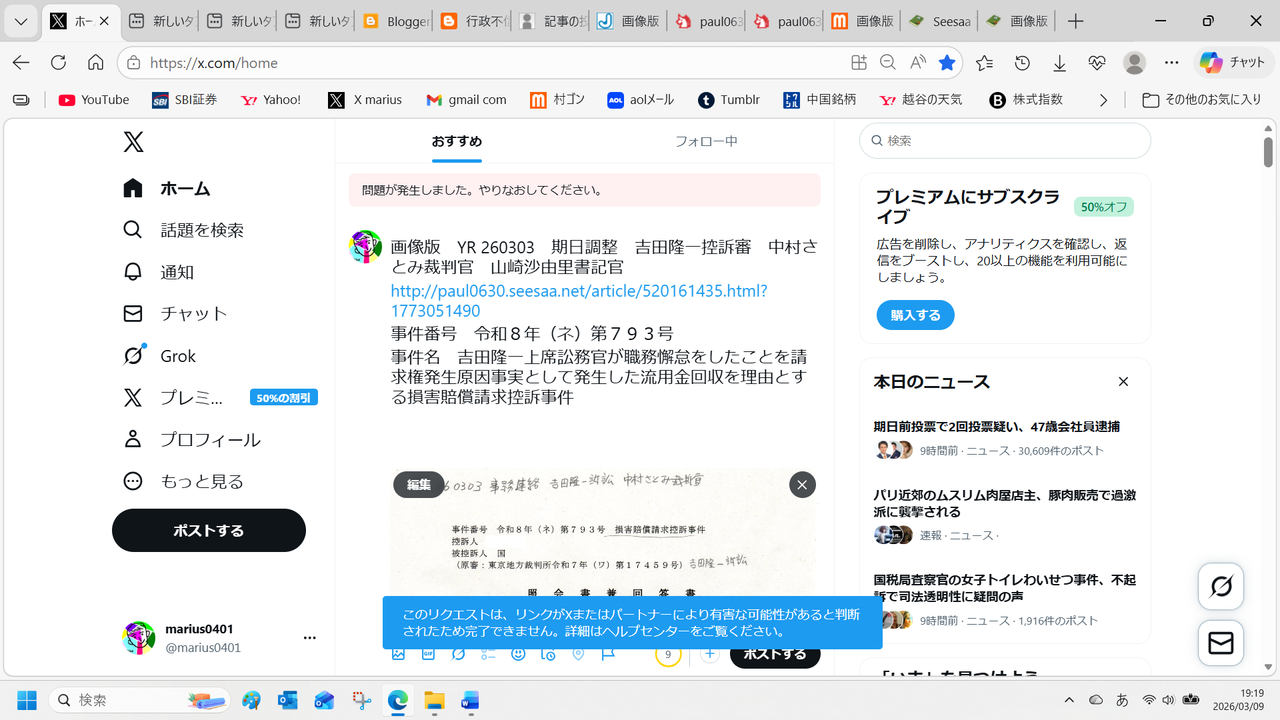1280x720 pixels.
Task: Open floating messages envelope button
Action: point(1221,644)
